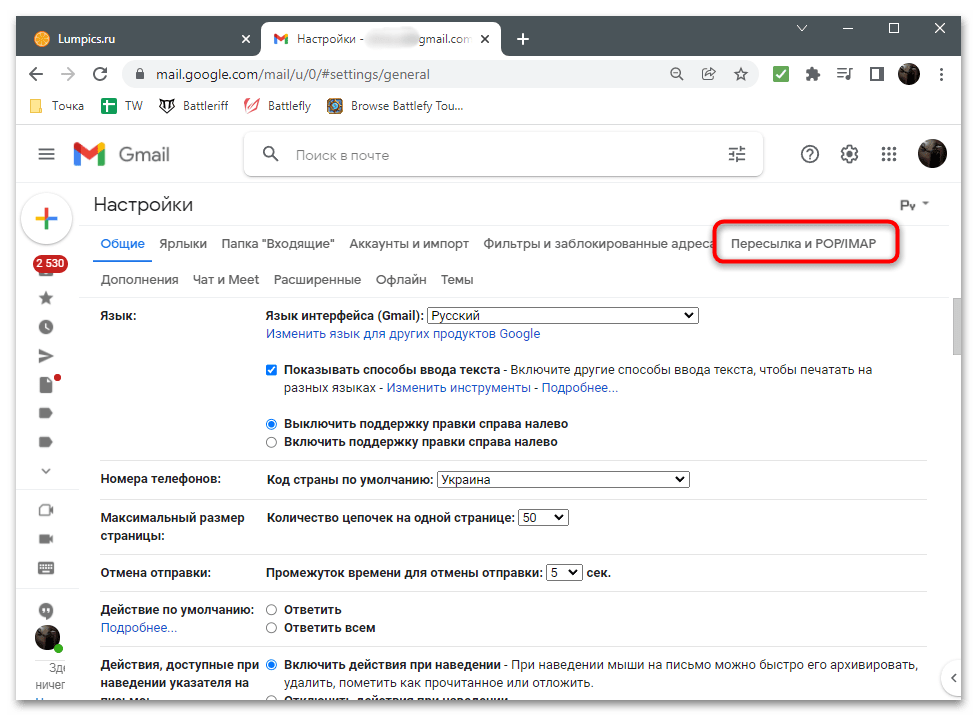Open the Starred folder in the sidebar
Viewport: 977px width, 716px height.
tap(44, 297)
